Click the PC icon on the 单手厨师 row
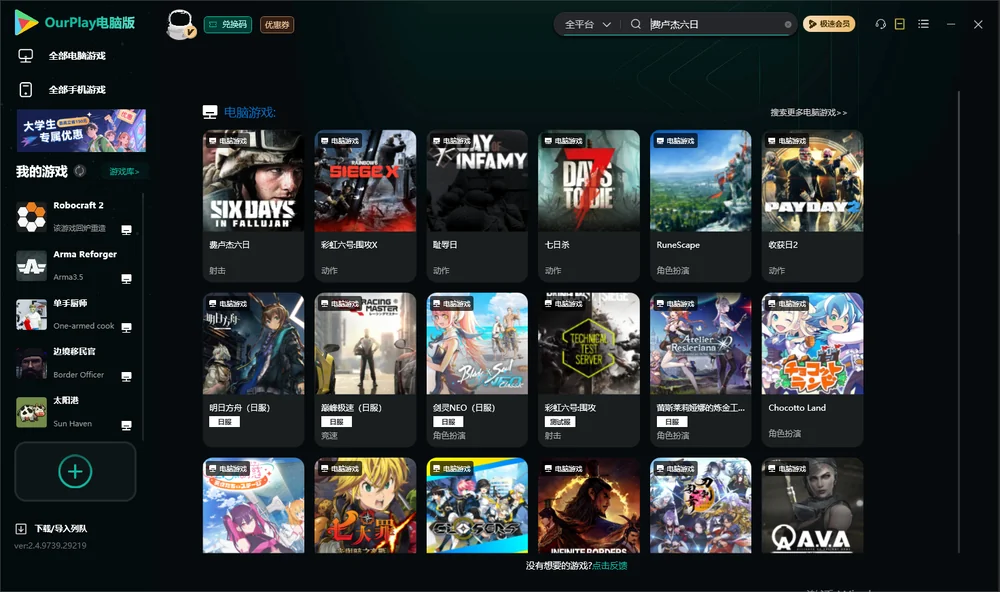This screenshot has height=592, width=1000. click(126, 327)
